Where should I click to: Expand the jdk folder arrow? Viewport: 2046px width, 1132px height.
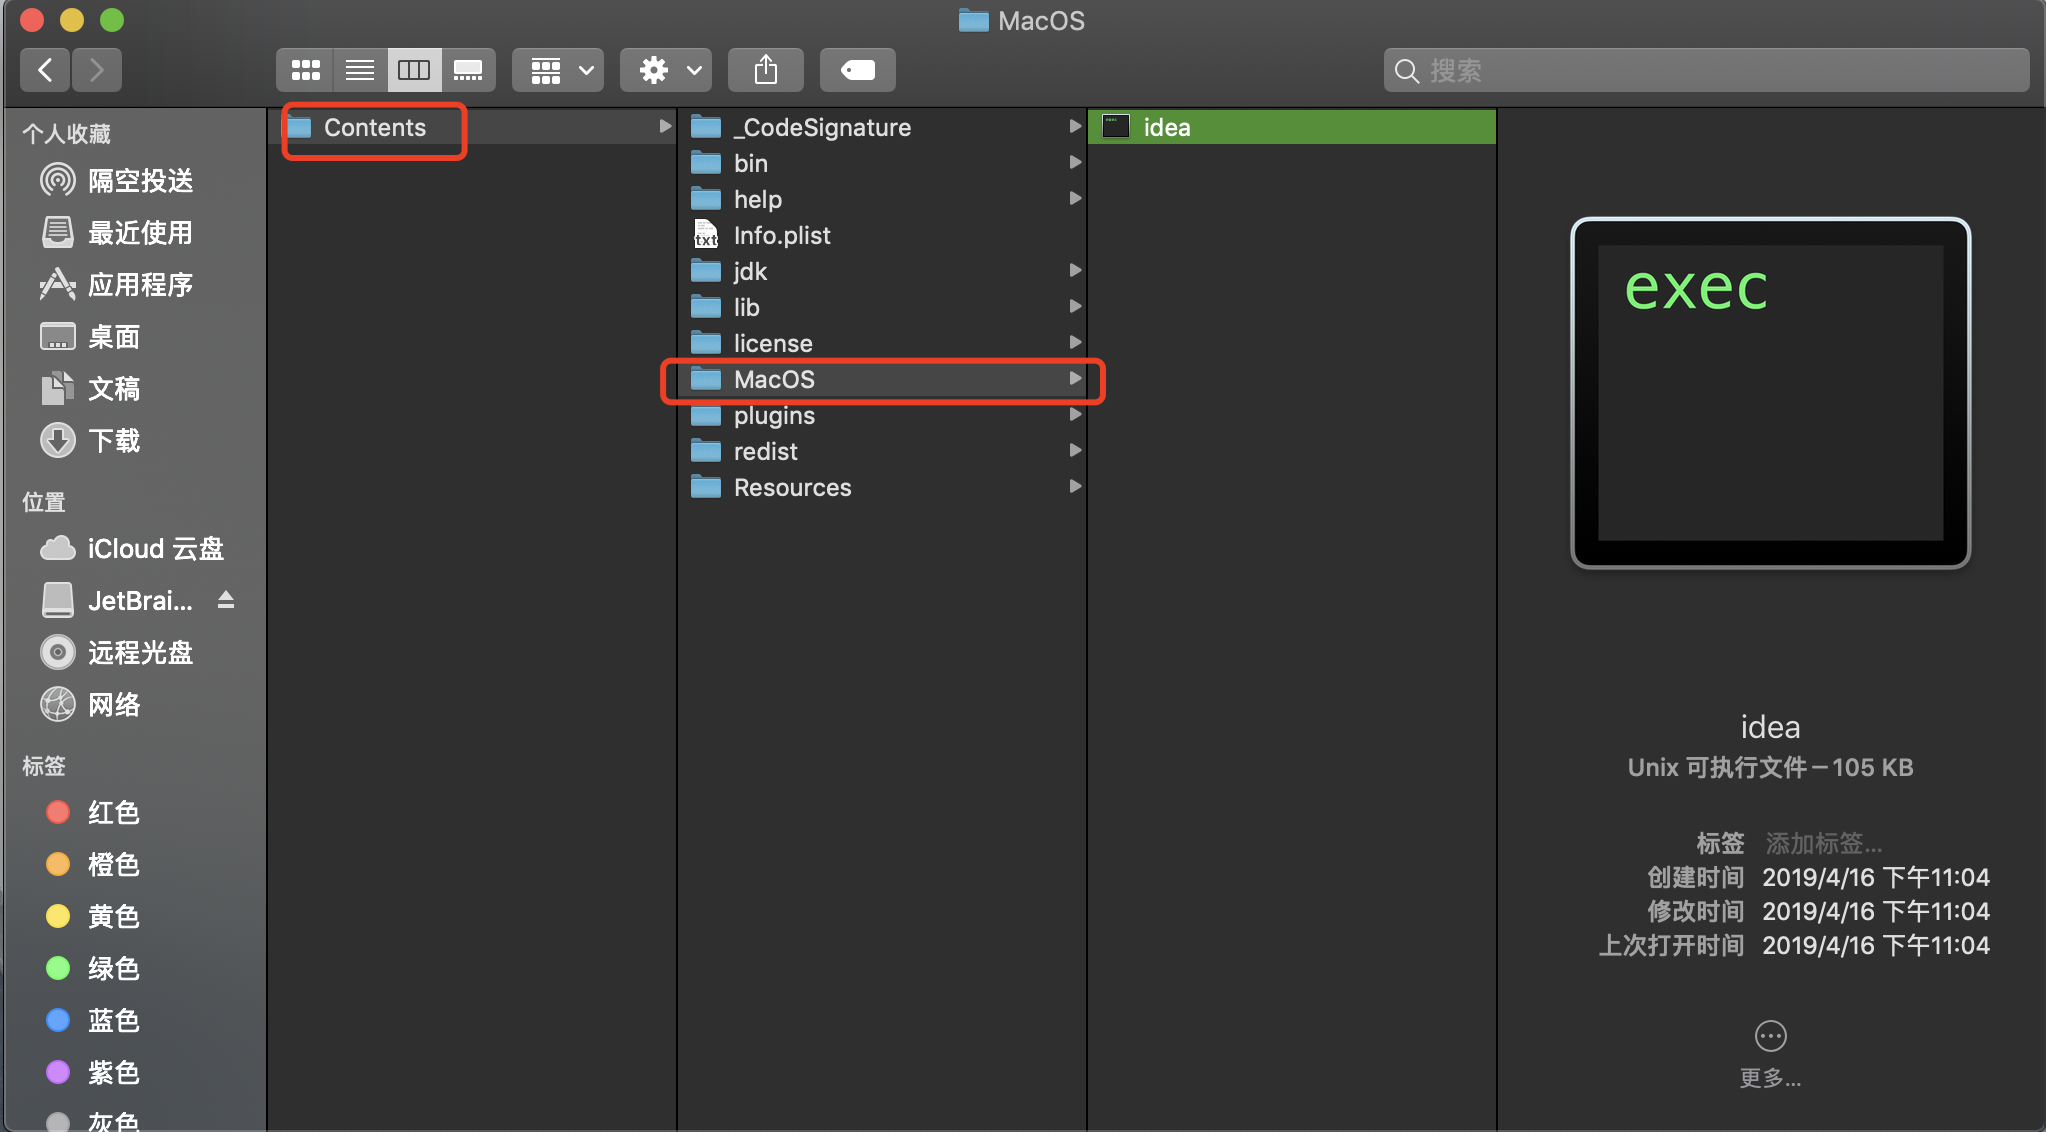1075,271
